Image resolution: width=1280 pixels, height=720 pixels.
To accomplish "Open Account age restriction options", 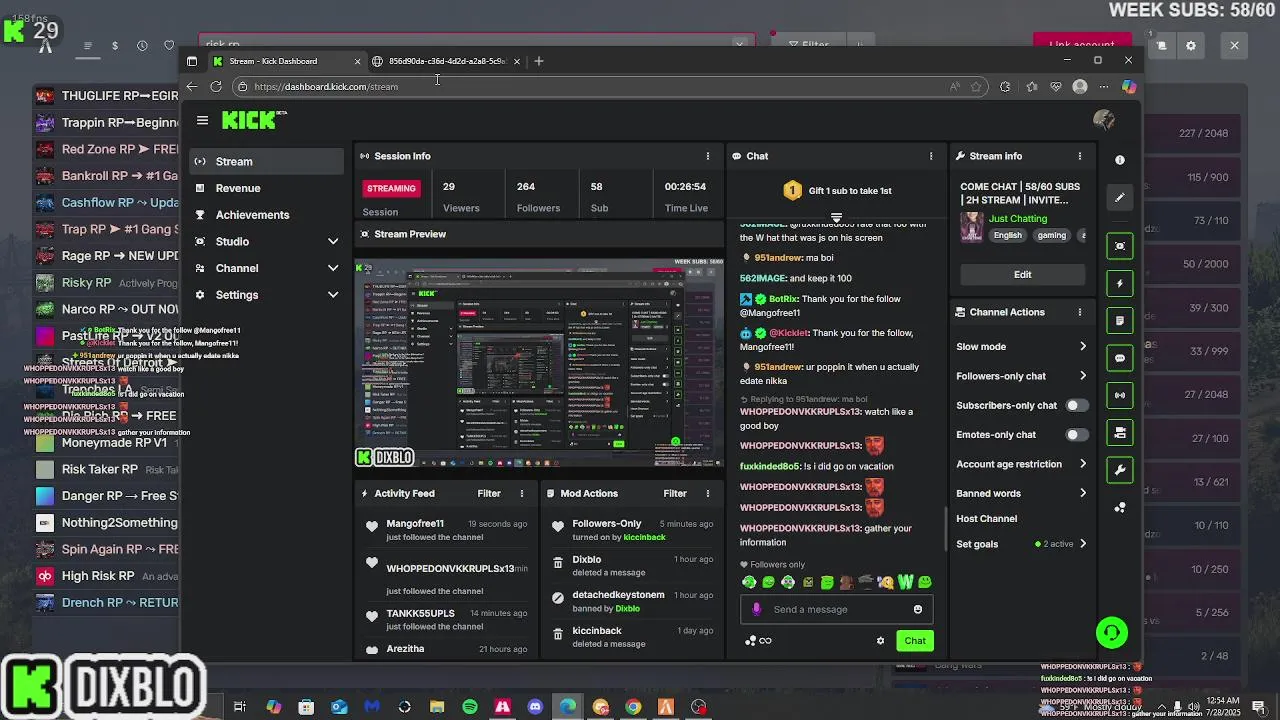I will click(x=1083, y=464).
